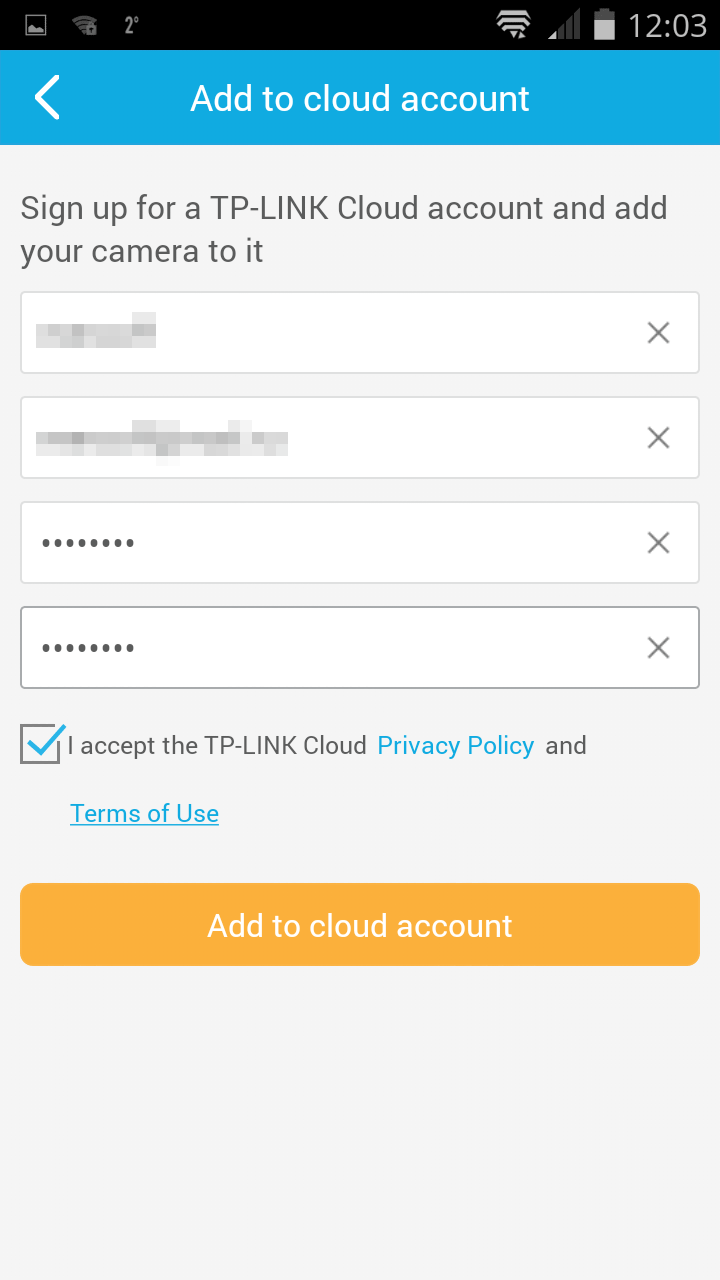Tap the 2° temperature indicator in status bar
This screenshot has width=720, height=1280.
[131, 25]
